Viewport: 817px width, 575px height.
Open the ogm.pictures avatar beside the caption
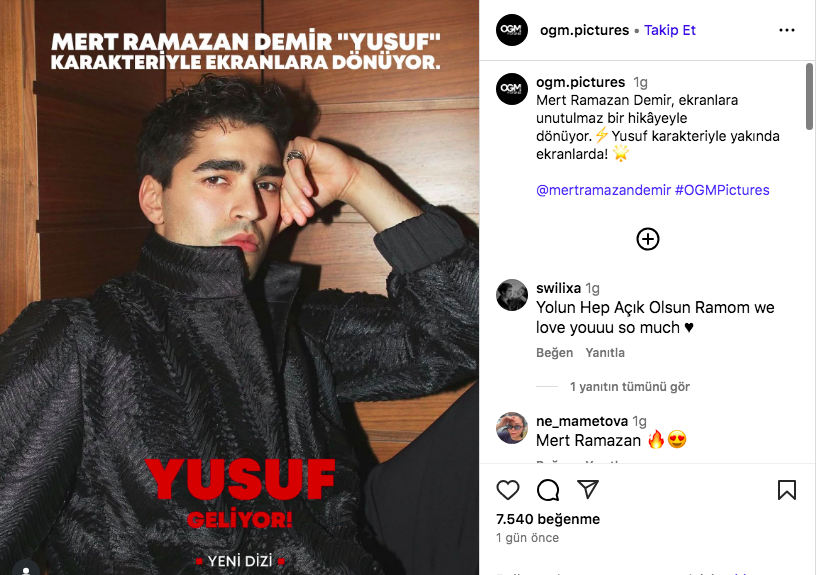[x=512, y=89]
